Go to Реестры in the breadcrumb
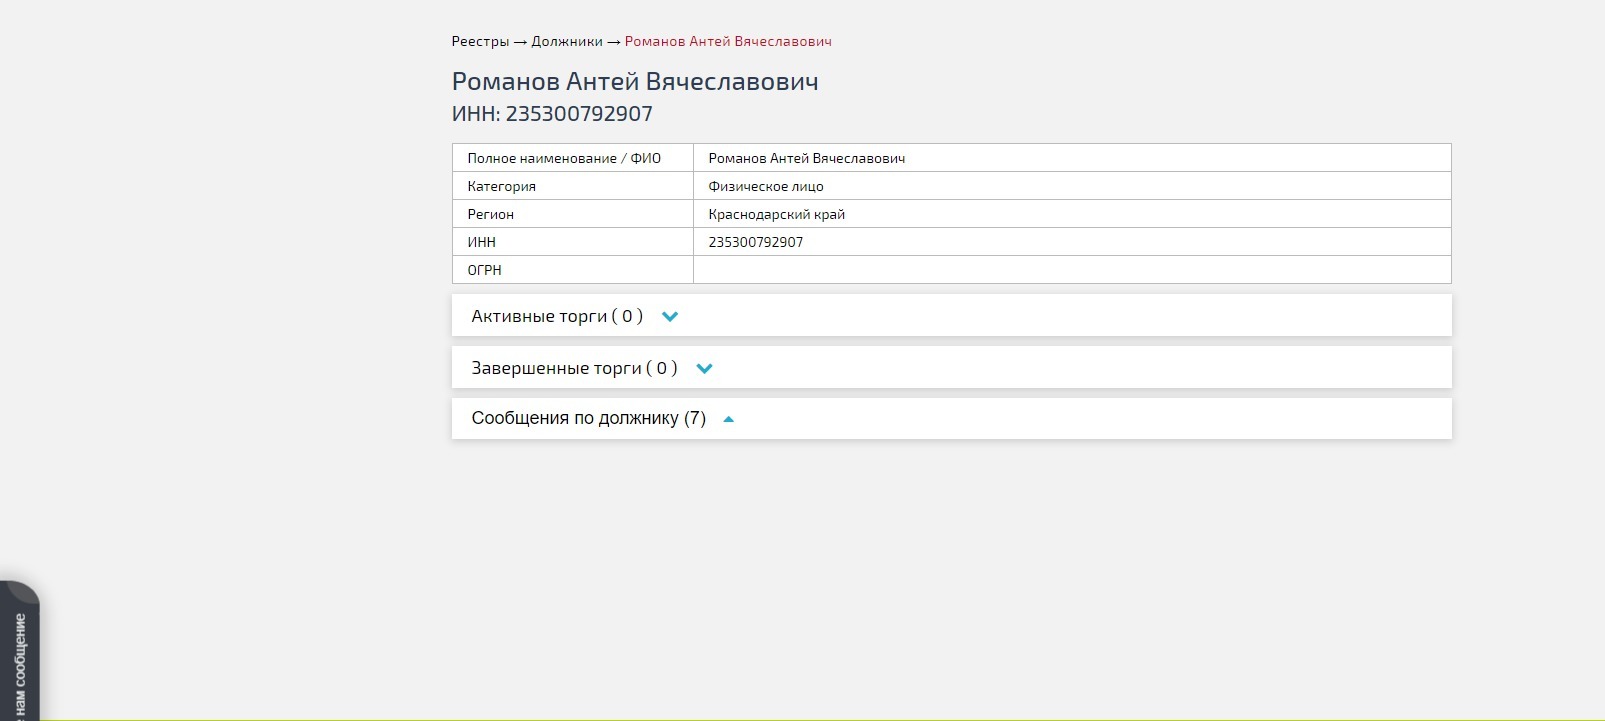The height and width of the screenshot is (721, 1605). [x=480, y=42]
